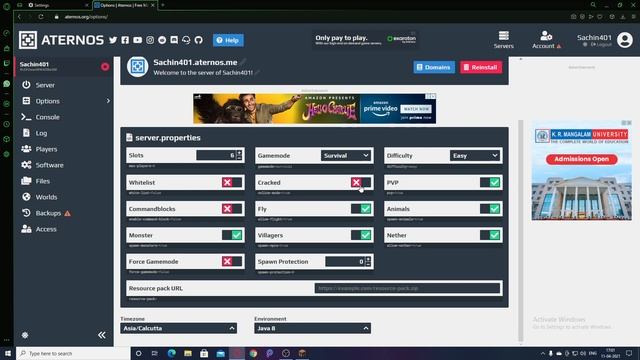Screen dimensions: 640x360
Task: Open Environment dropdown Java 8
Action: [x=312, y=328]
